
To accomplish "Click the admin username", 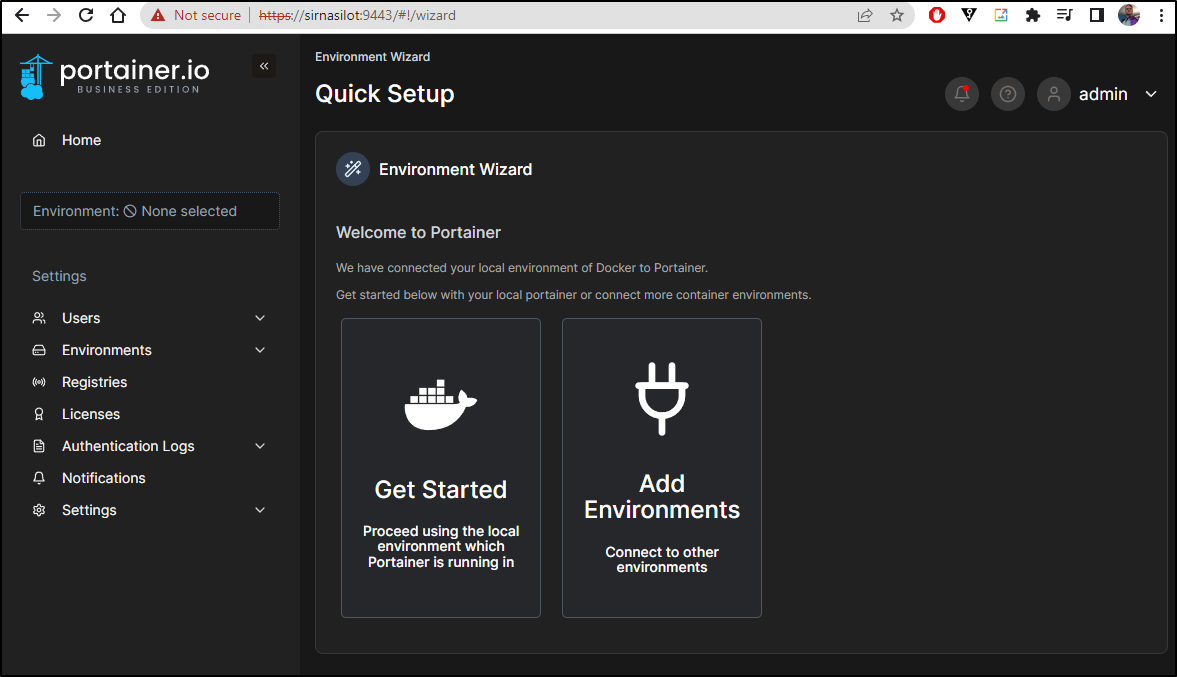I will point(1103,94).
